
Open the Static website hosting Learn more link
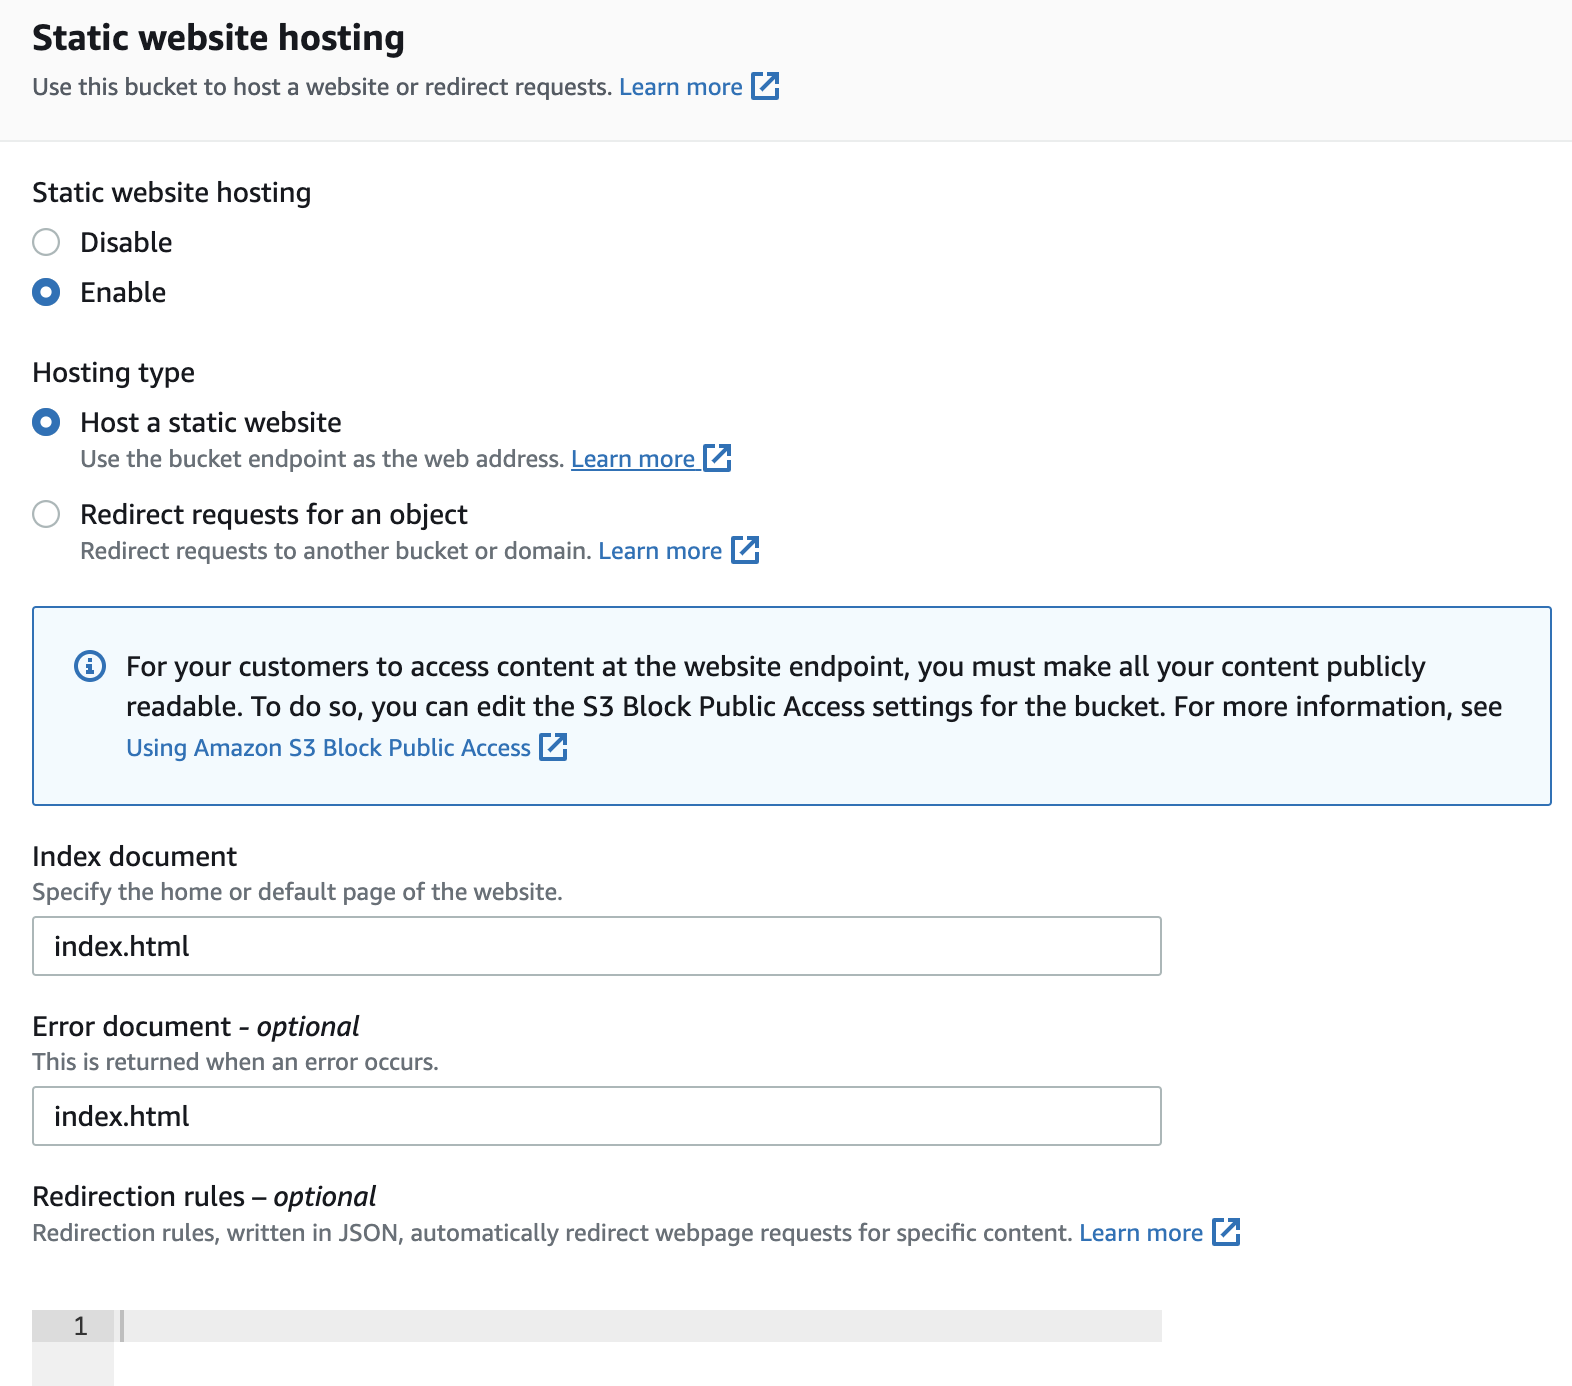[681, 87]
